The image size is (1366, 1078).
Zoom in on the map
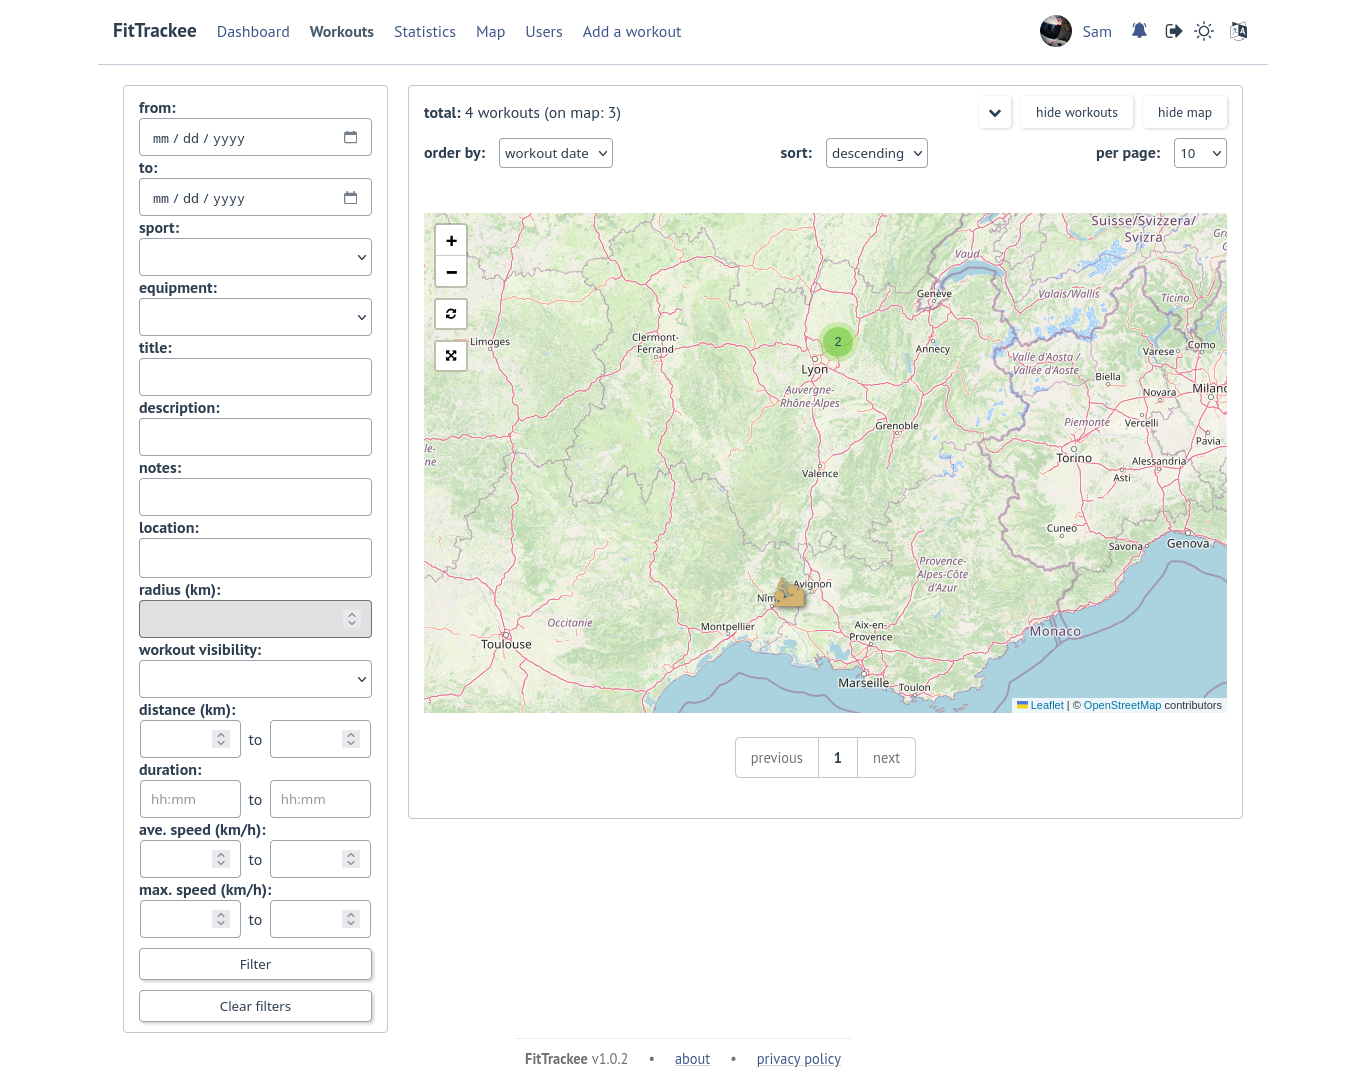point(451,240)
